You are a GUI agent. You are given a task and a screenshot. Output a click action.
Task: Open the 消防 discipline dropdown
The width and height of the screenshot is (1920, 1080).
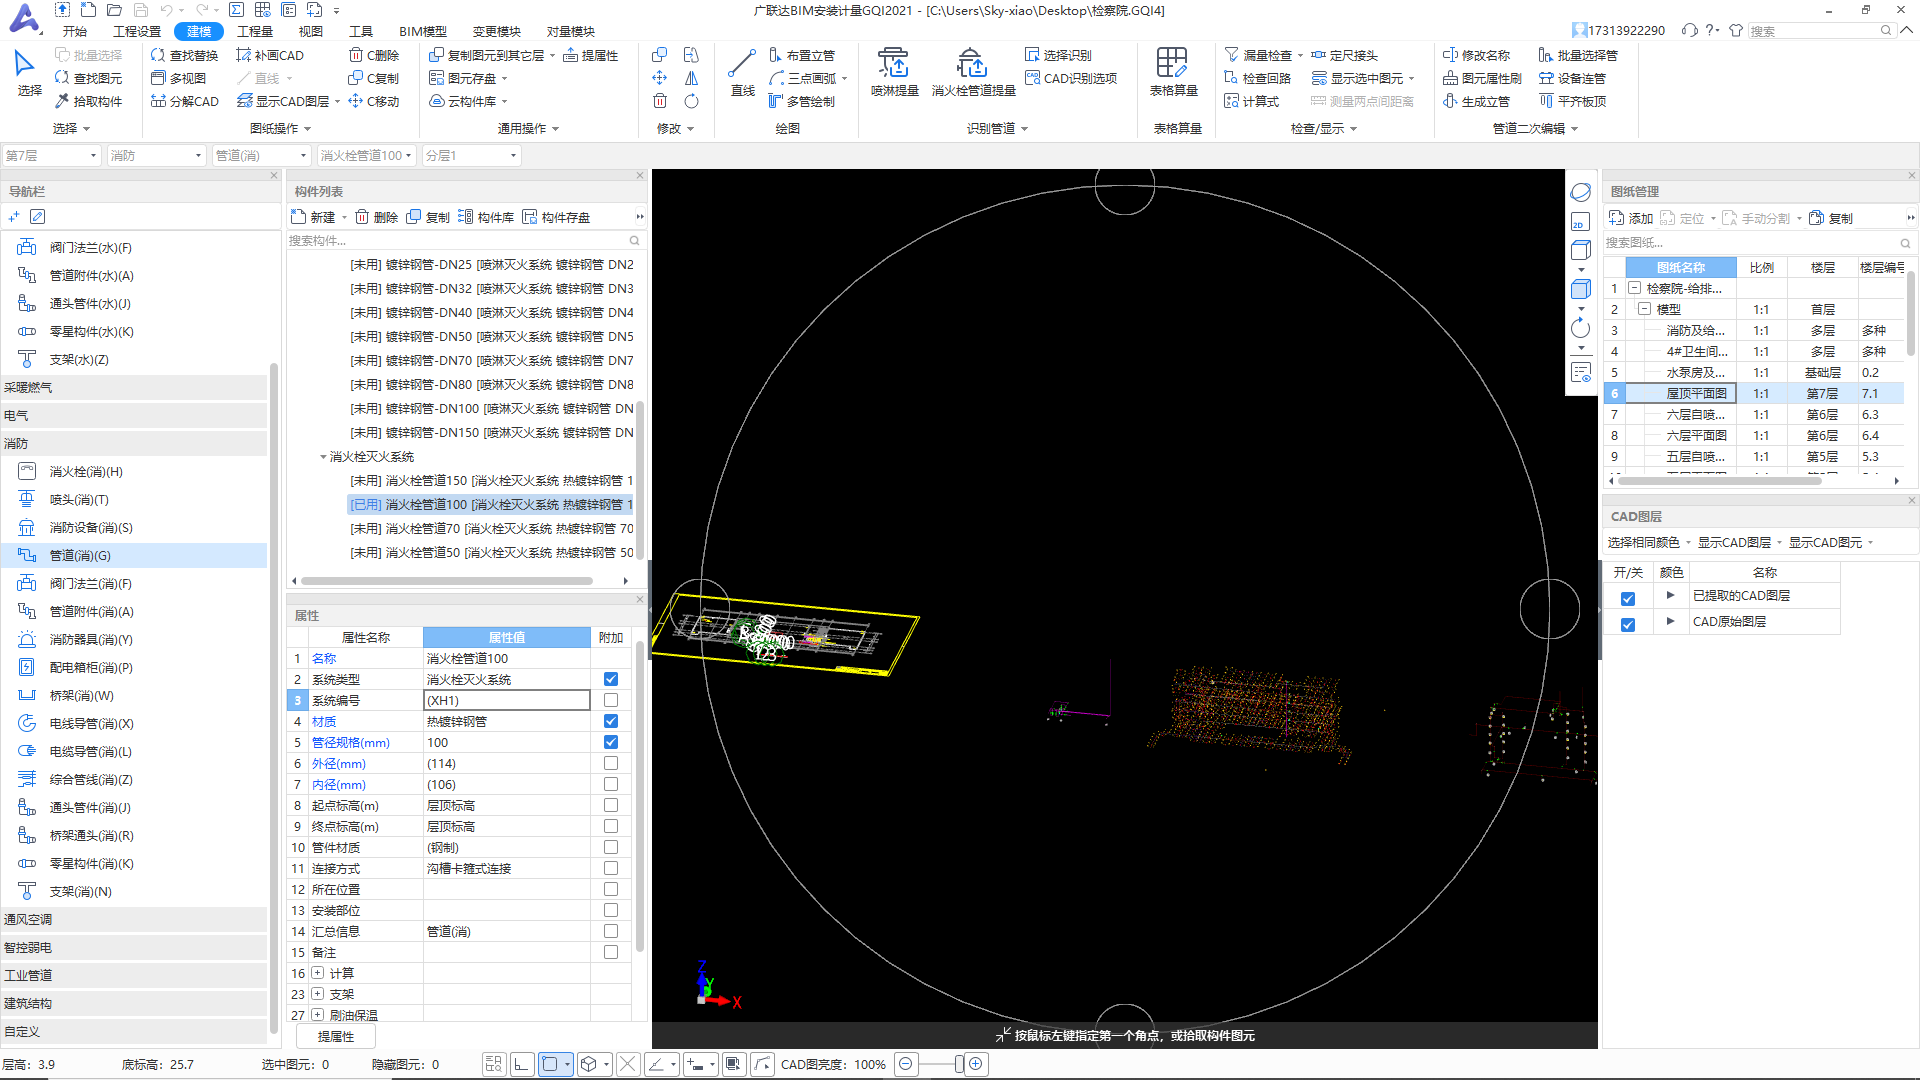[x=156, y=155]
